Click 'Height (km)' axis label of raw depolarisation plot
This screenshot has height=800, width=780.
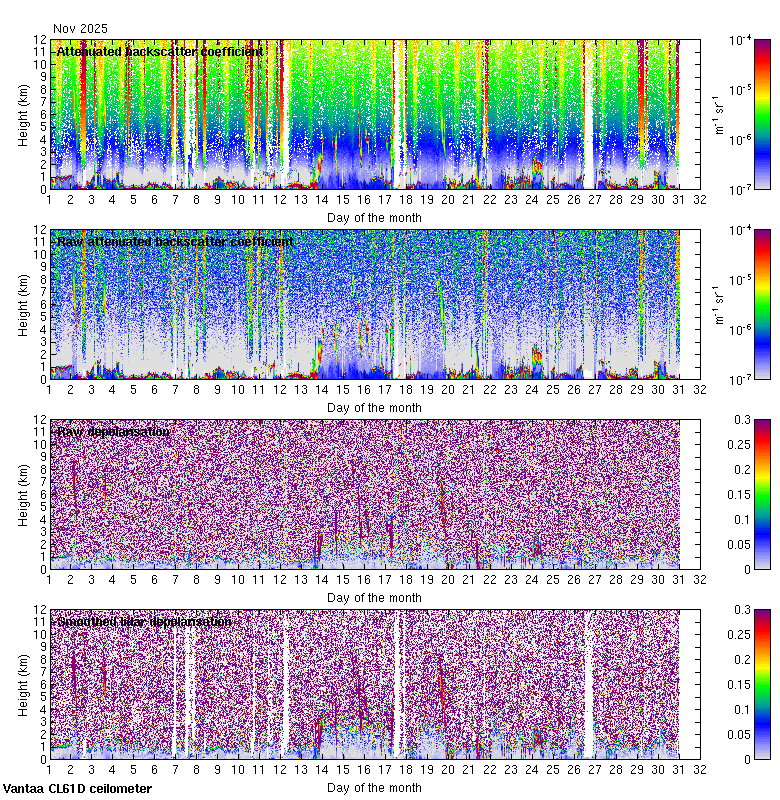(x=23, y=494)
